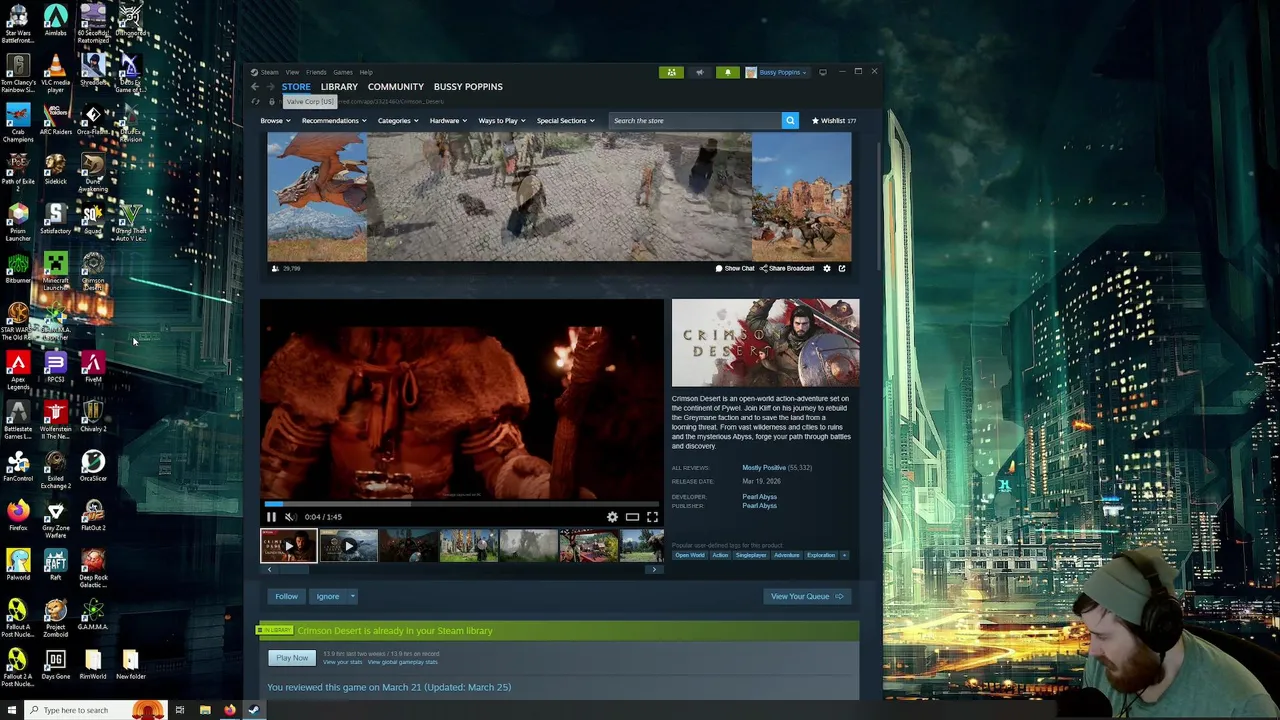Seek along the trailer progress bar

461,505
